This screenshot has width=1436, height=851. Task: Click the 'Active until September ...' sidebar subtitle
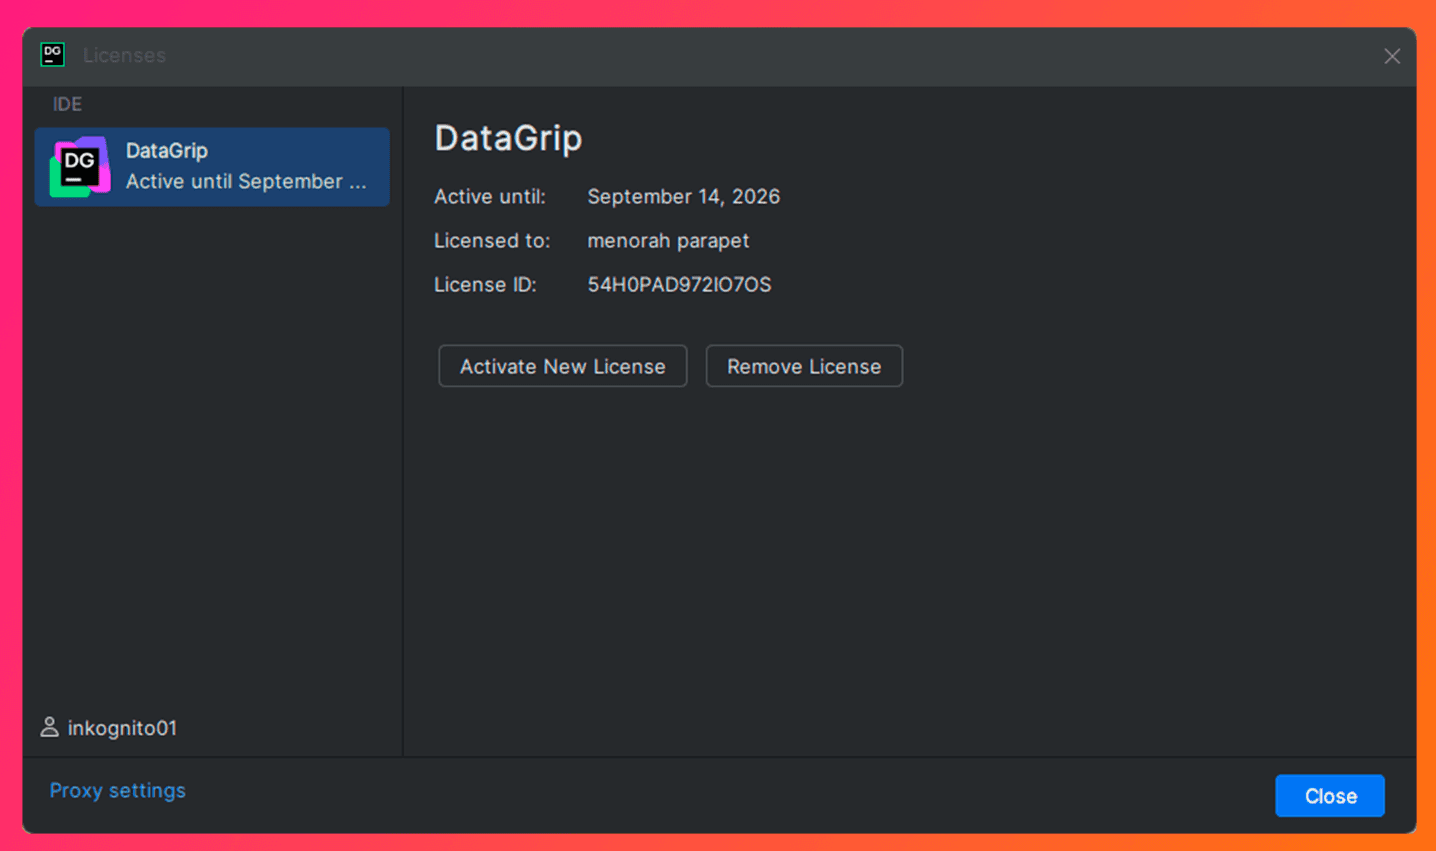pos(246,182)
